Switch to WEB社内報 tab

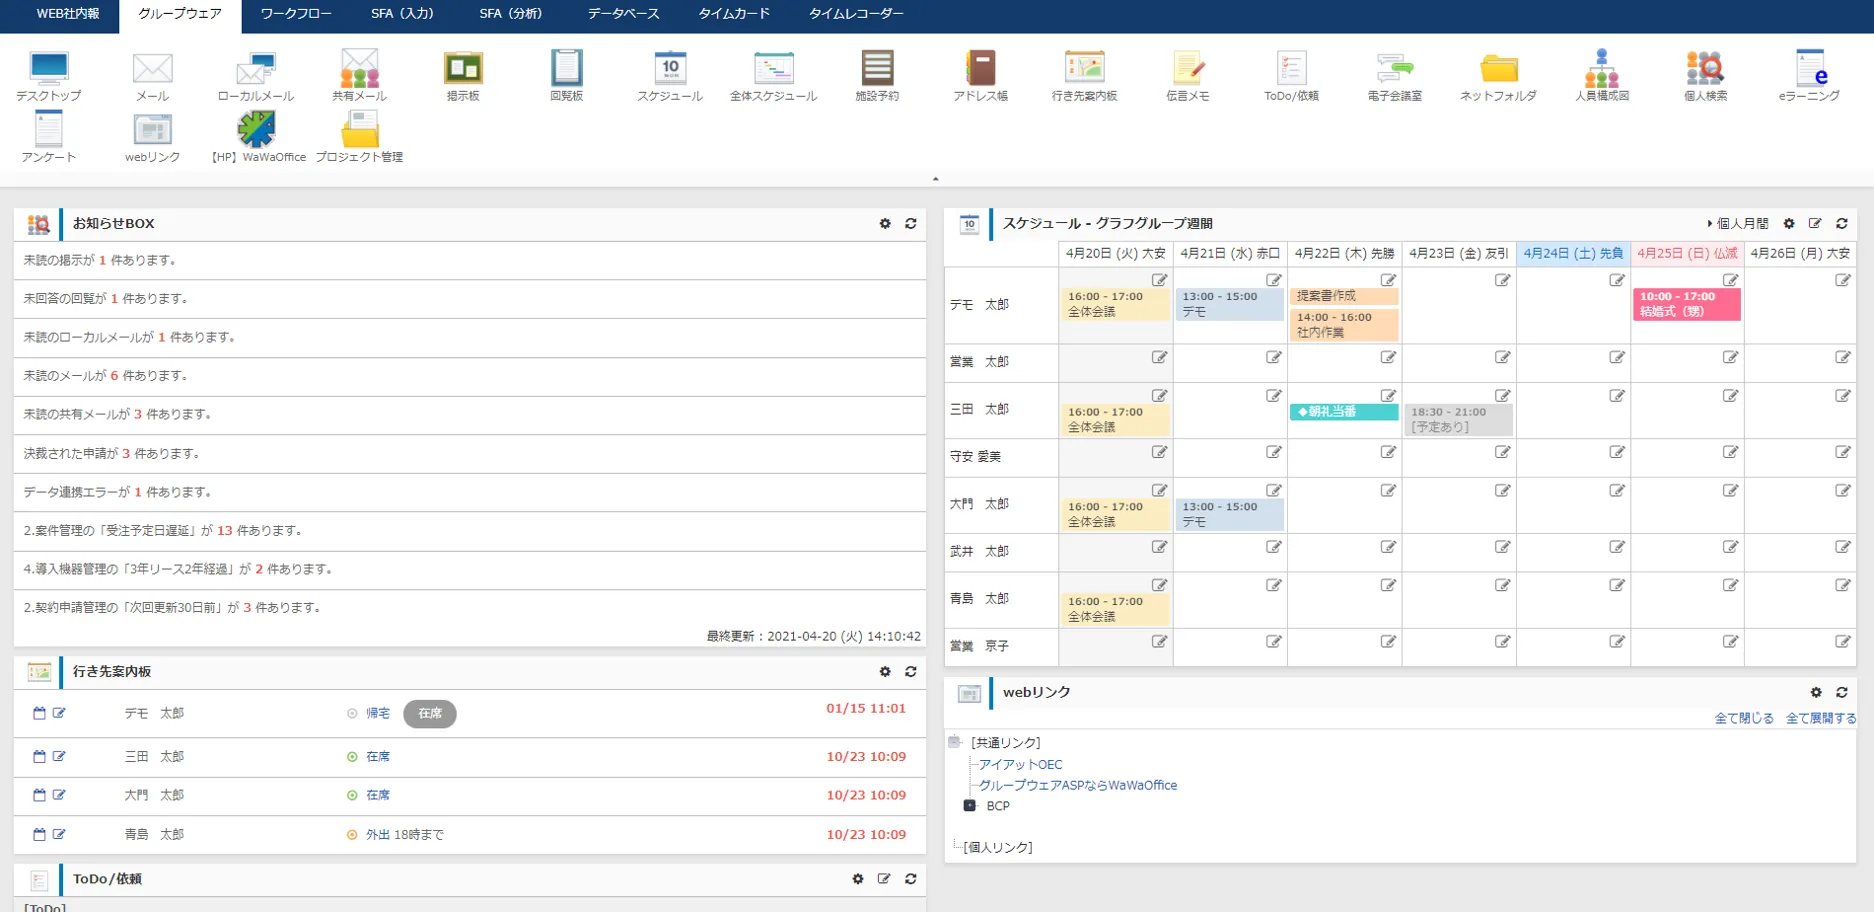pyautogui.click(x=68, y=14)
